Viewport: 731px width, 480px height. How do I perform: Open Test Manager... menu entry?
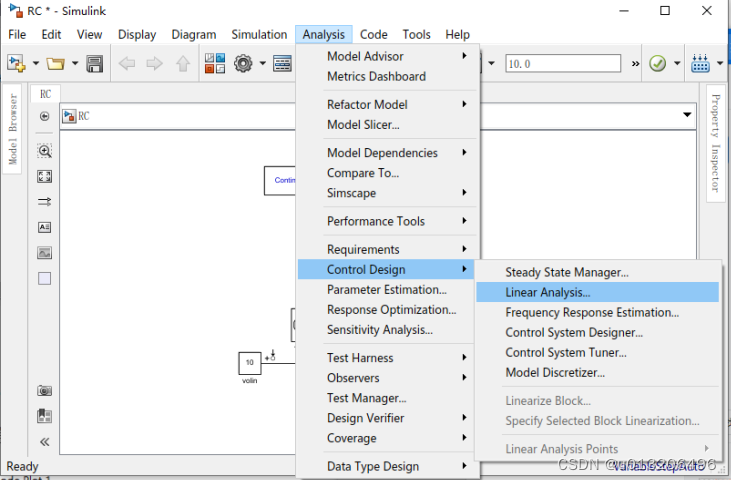point(388,398)
